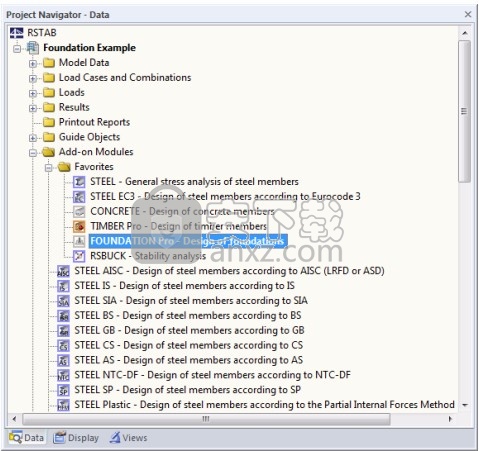This screenshot has width=479, height=451.
Task: Select the 'Load Cases and Combinations' label
Action: [125, 77]
